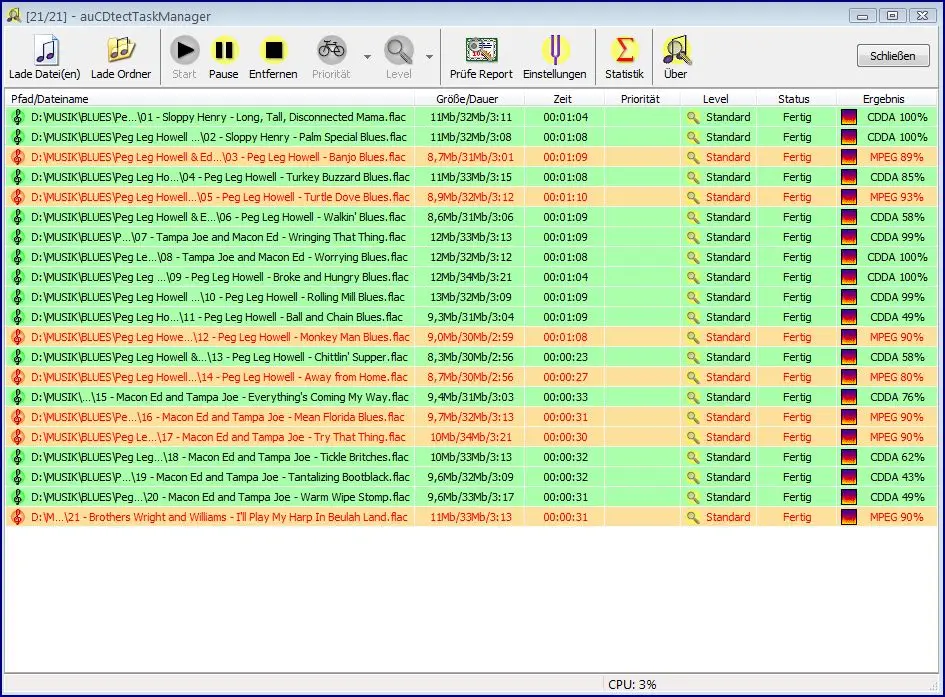Select Try That Thing.flac entry
The width and height of the screenshot is (945, 697).
471,437
